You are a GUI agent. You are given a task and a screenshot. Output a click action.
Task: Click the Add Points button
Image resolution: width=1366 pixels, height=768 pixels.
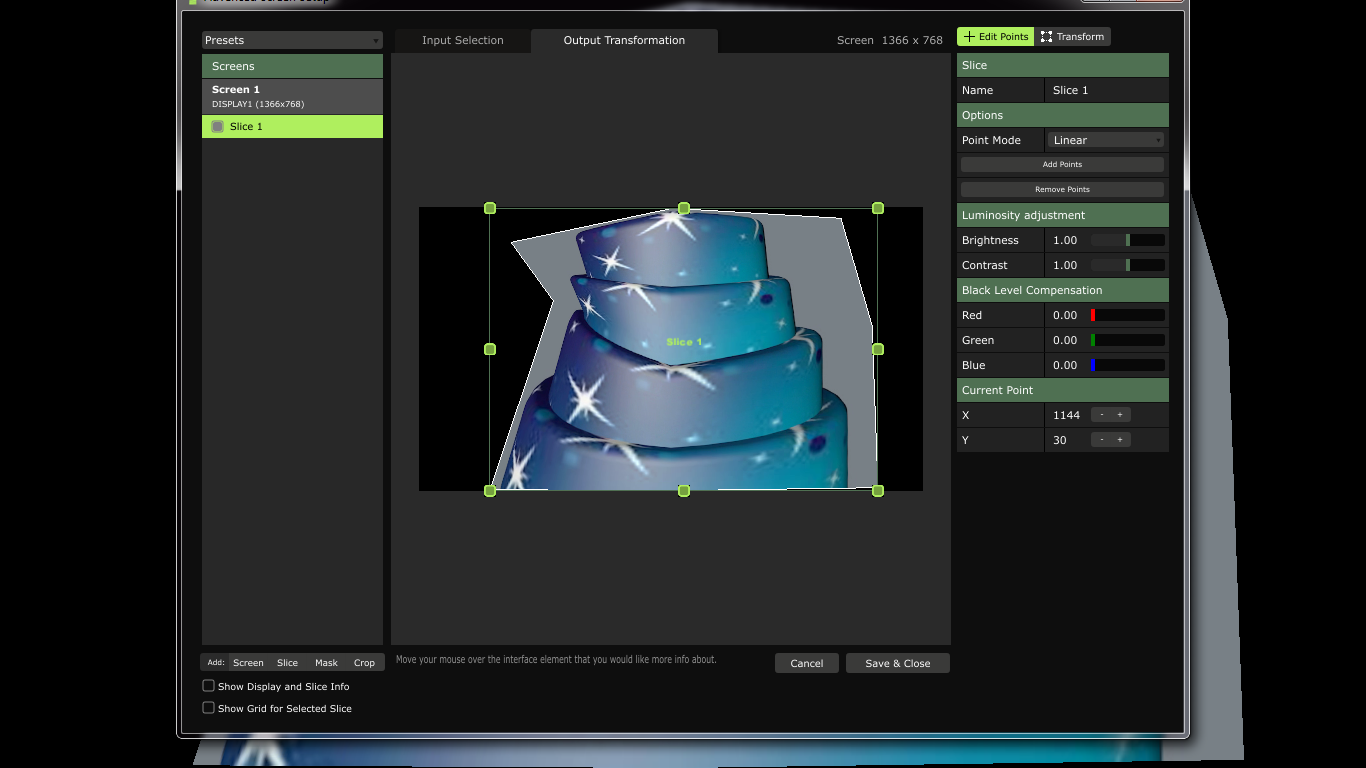point(1062,164)
